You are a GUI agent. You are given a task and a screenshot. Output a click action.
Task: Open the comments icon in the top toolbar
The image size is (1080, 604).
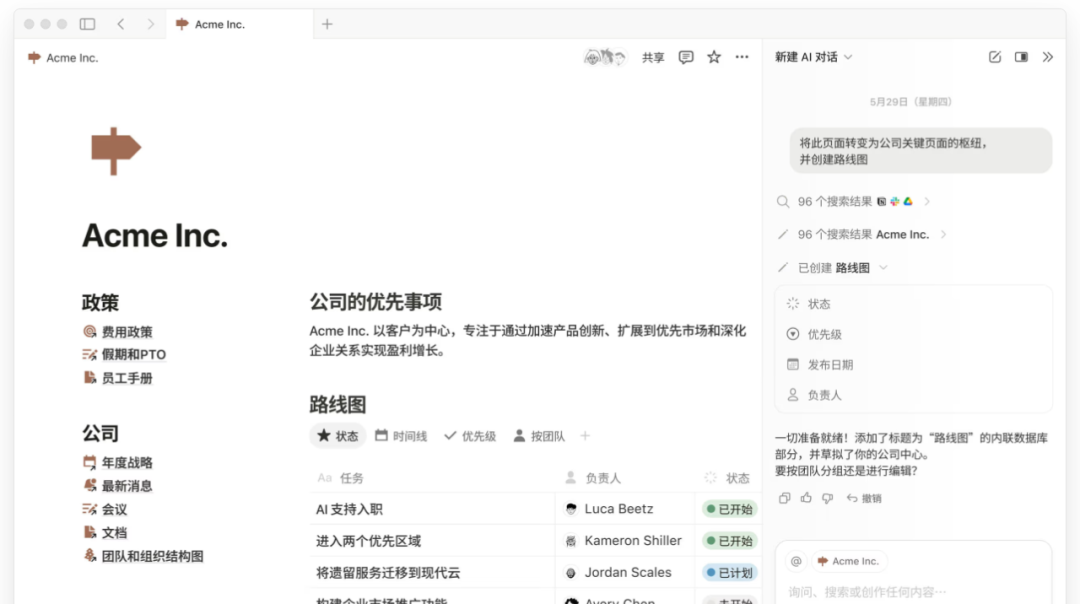tap(685, 57)
